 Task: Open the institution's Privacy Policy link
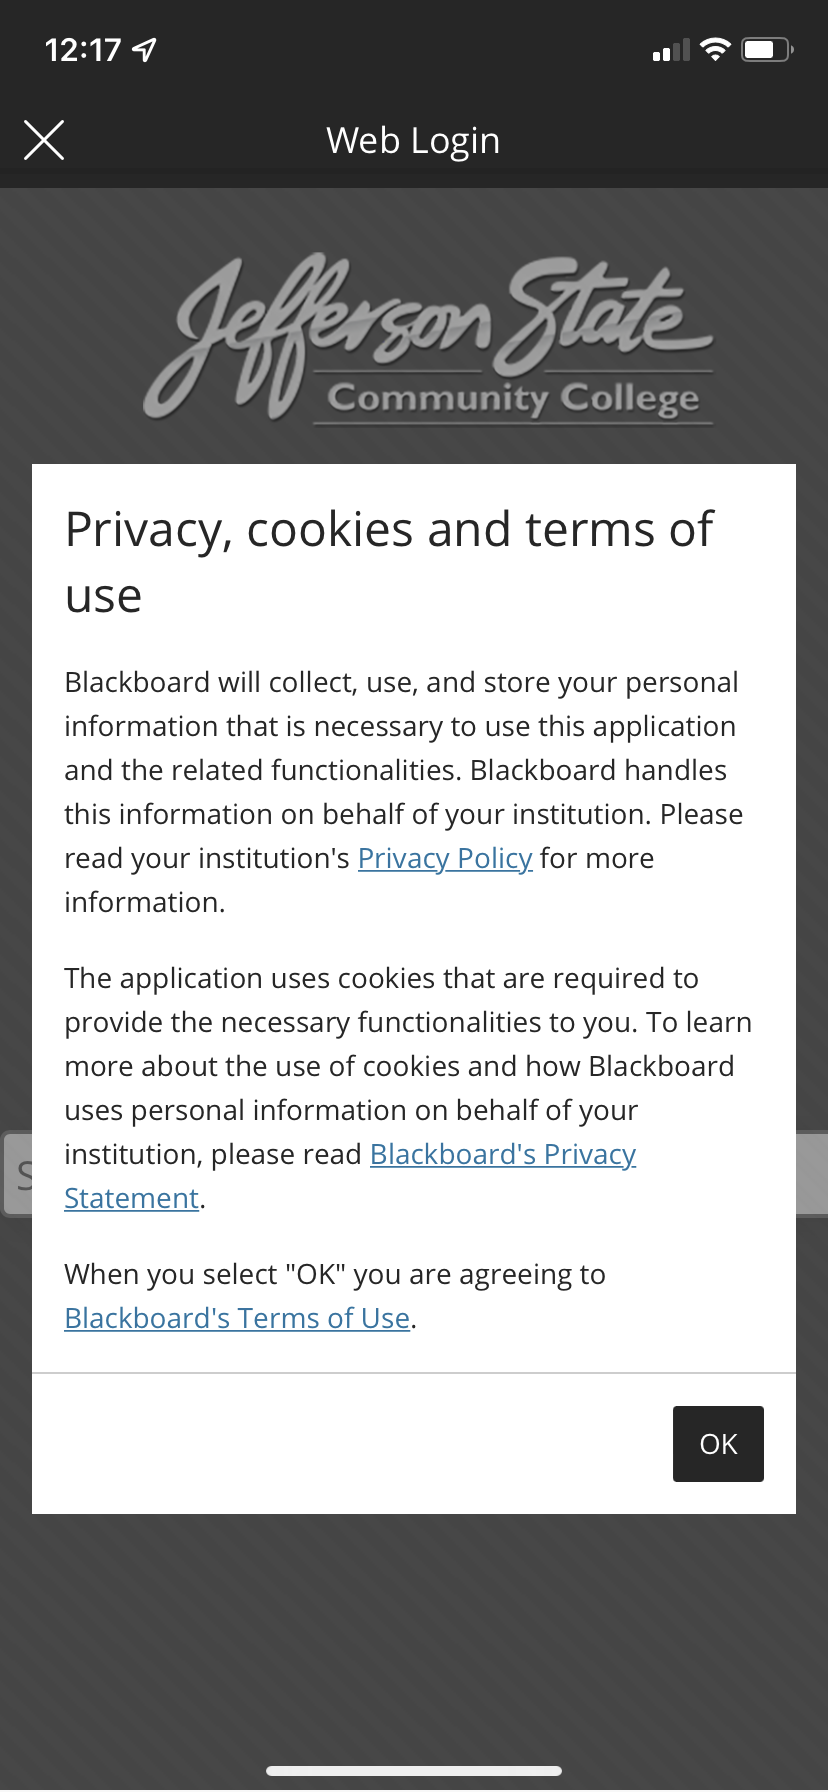445,858
